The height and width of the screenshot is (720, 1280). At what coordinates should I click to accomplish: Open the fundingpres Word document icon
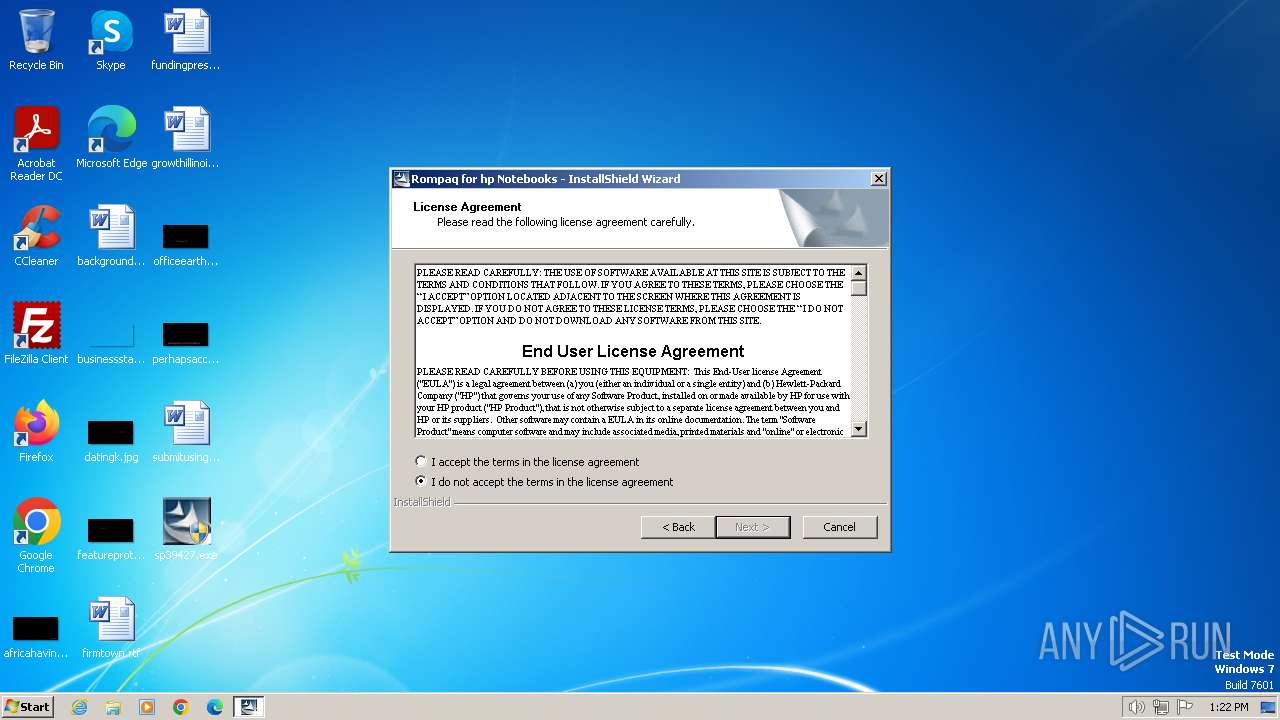pyautogui.click(x=186, y=40)
